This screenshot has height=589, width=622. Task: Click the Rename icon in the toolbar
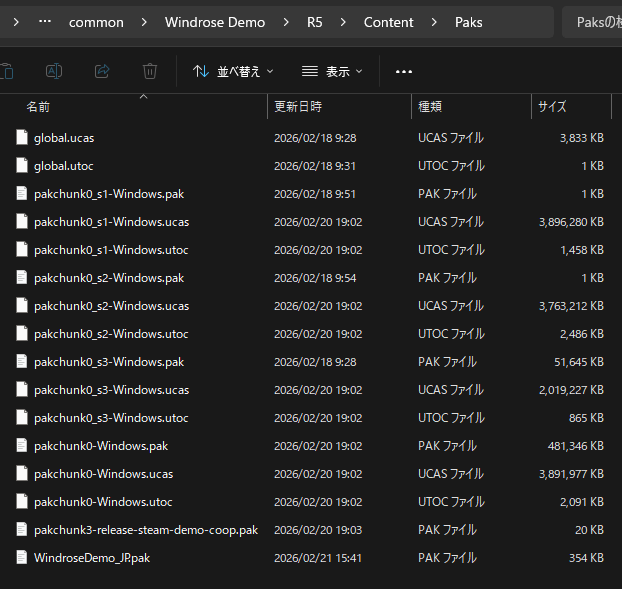coord(54,71)
